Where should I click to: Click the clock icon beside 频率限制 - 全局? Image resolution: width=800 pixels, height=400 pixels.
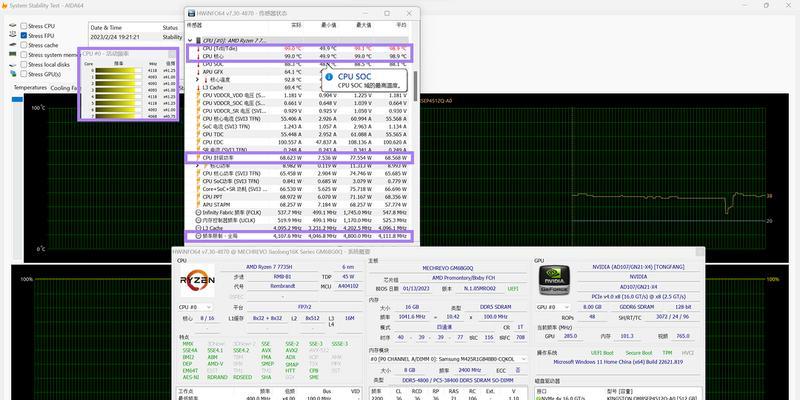tap(198, 236)
